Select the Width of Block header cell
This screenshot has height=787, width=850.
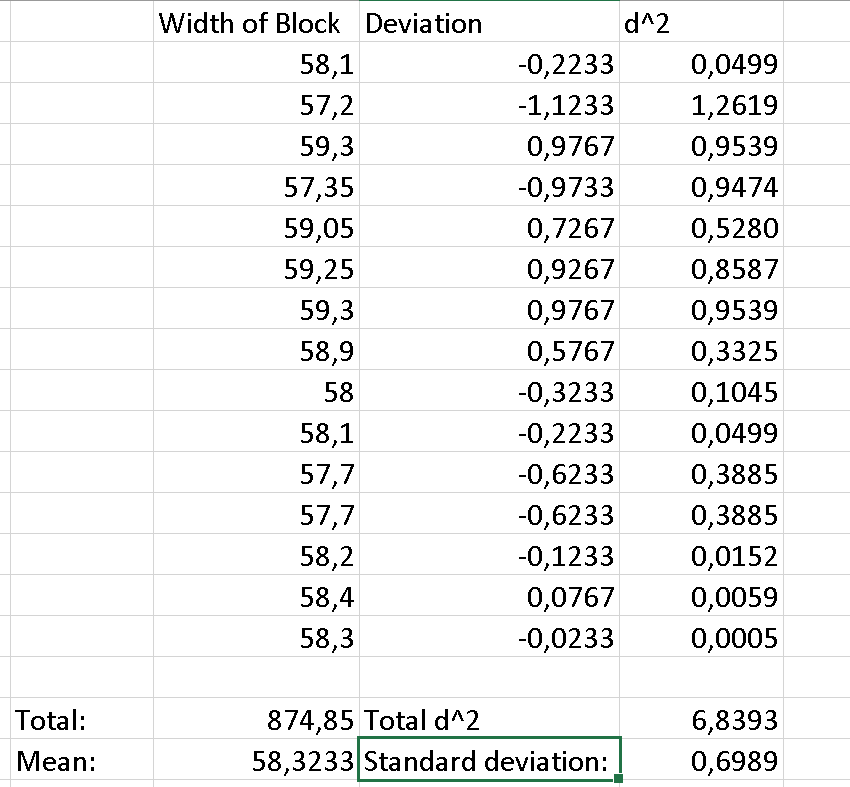[x=256, y=22]
